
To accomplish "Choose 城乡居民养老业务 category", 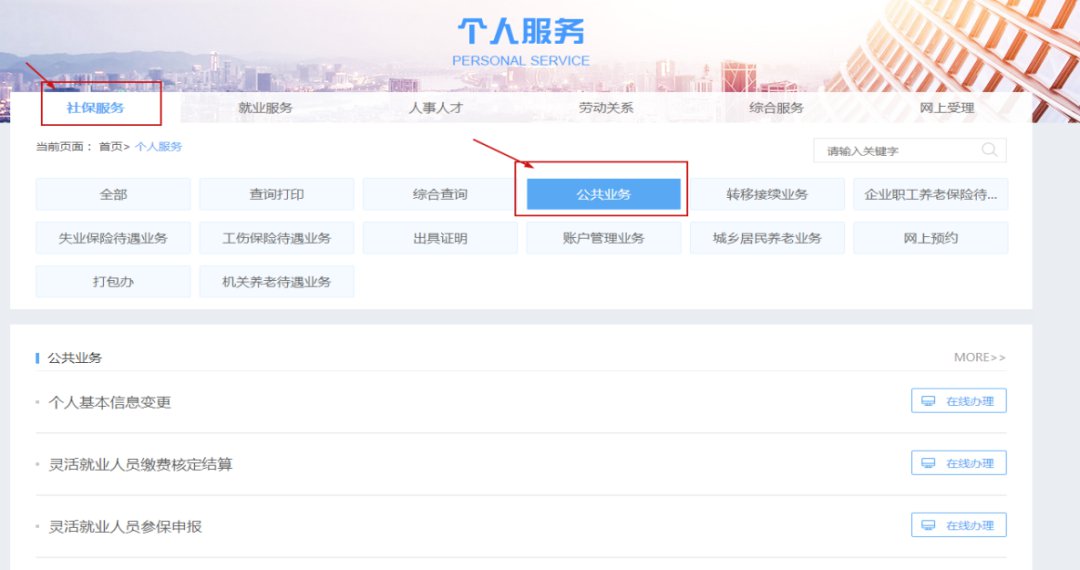I will point(767,238).
